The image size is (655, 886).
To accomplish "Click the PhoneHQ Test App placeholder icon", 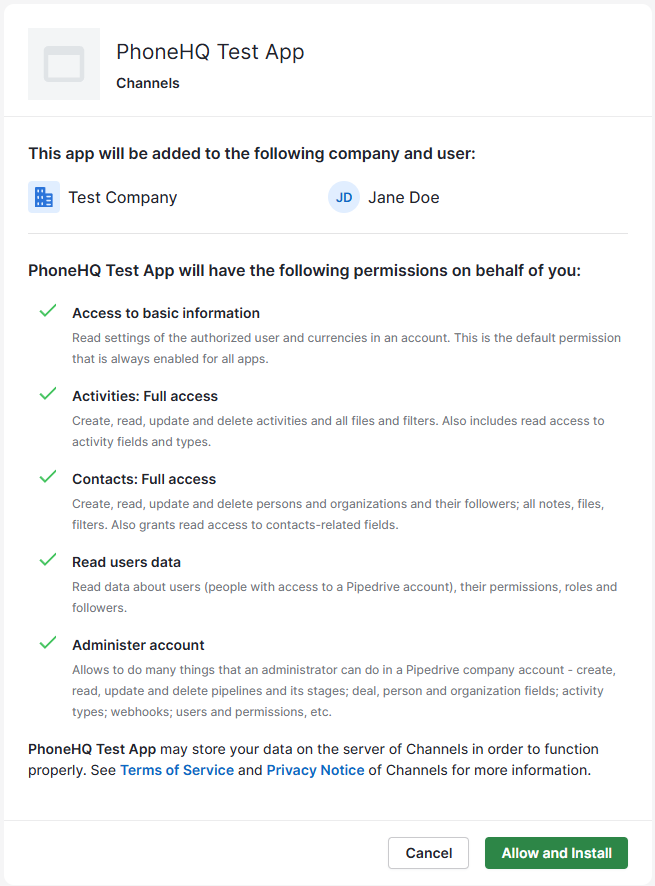I will pyautogui.click(x=64, y=64).
